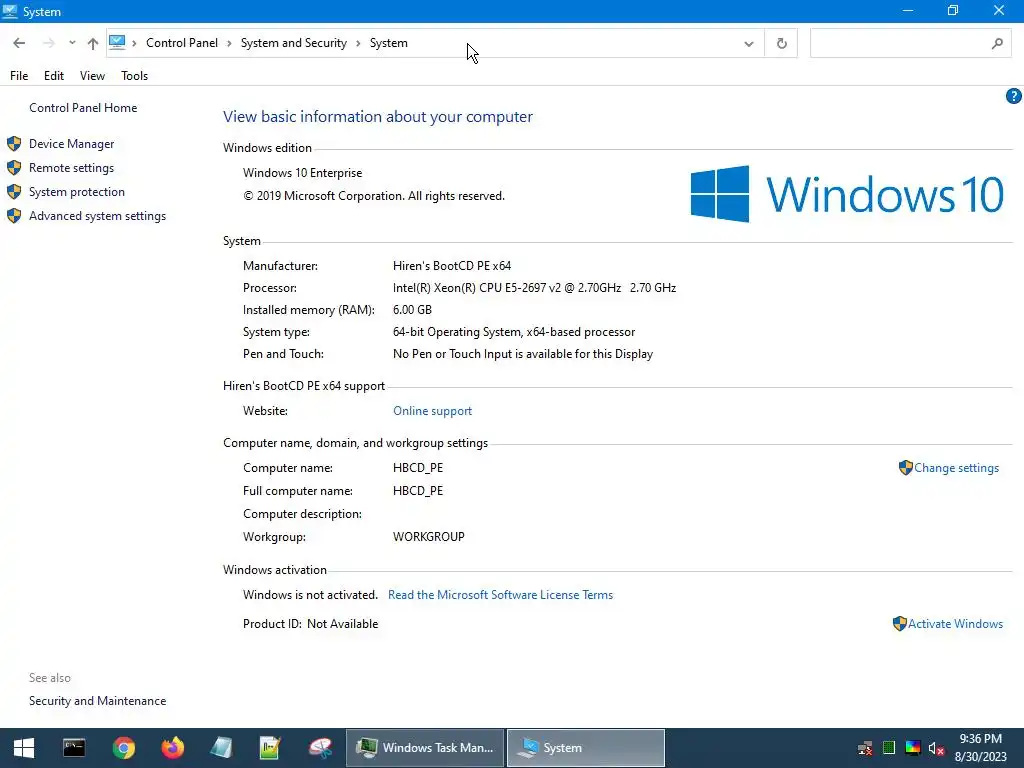Click shield icon beside Remote settings
This screenshot has width=1024, height=768.
click(x=14, y=168)
